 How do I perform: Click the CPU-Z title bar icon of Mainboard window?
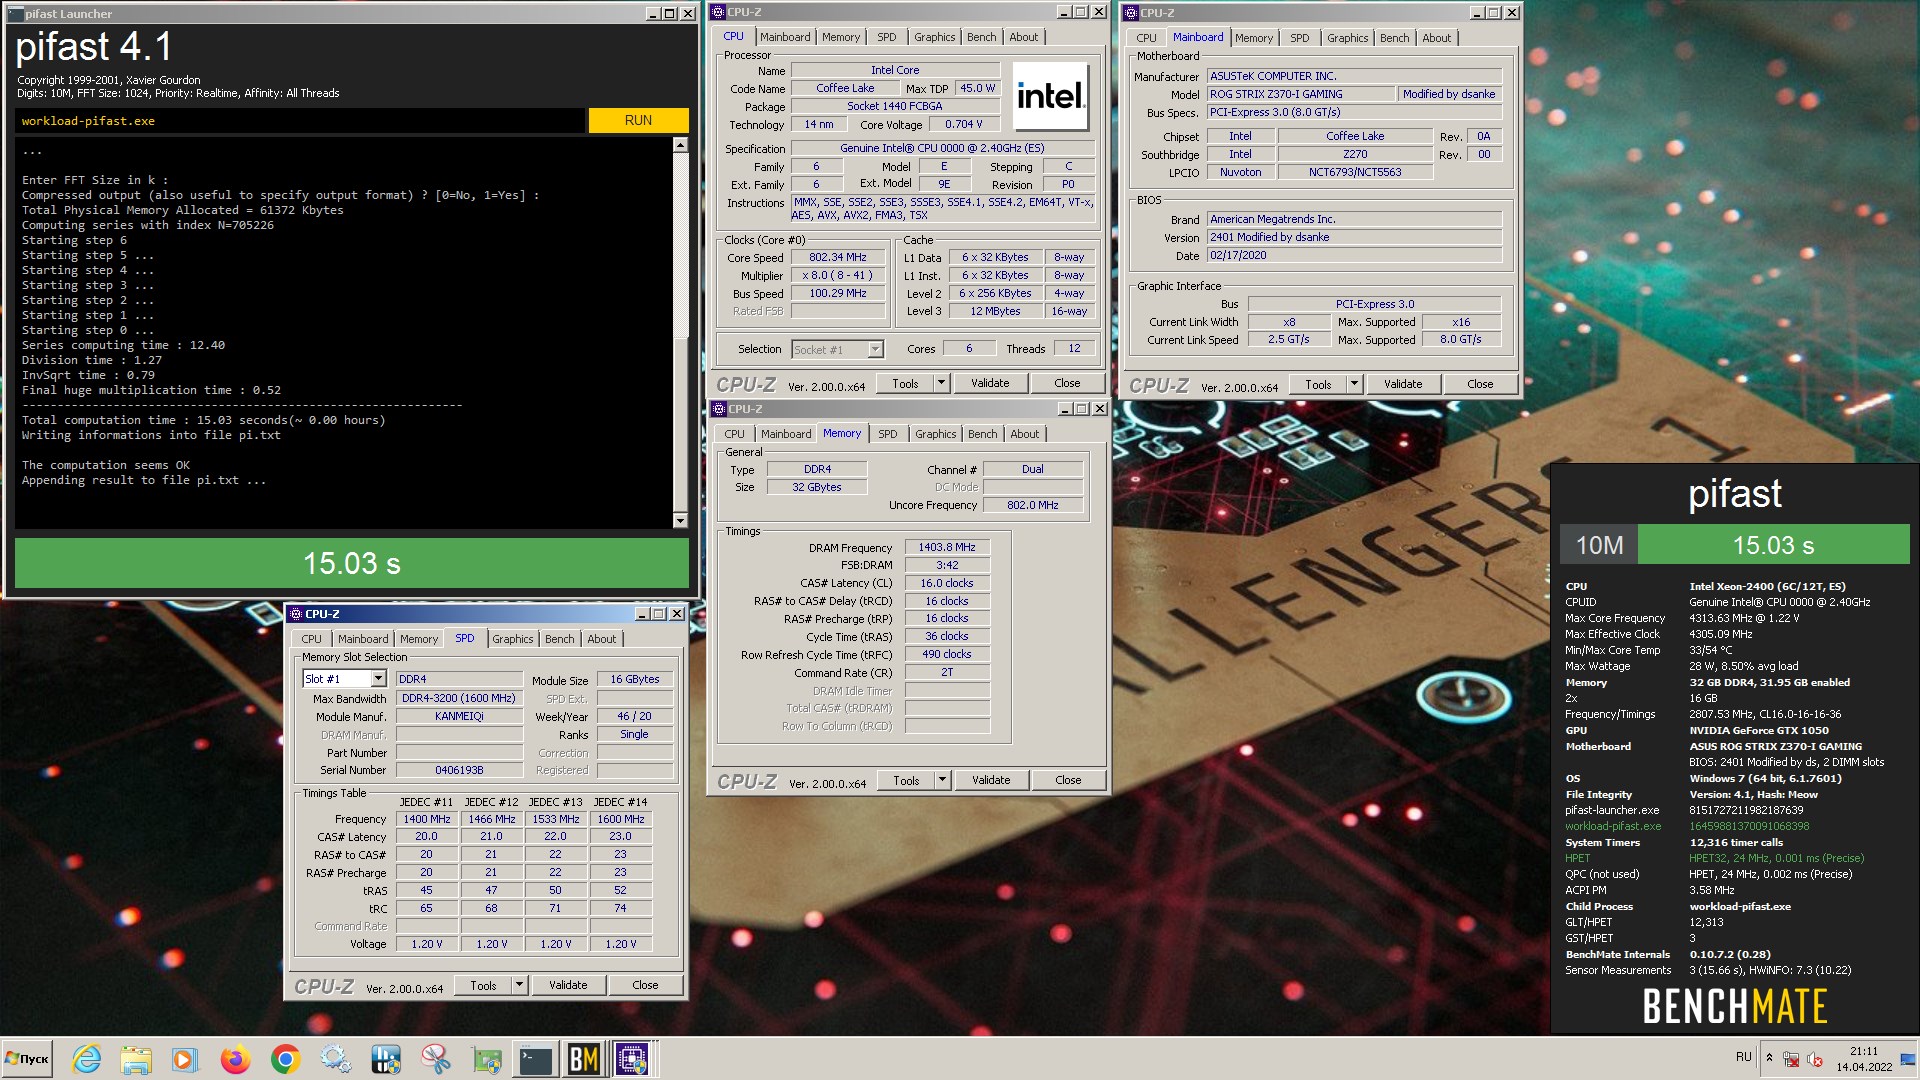pos(1131,13)
